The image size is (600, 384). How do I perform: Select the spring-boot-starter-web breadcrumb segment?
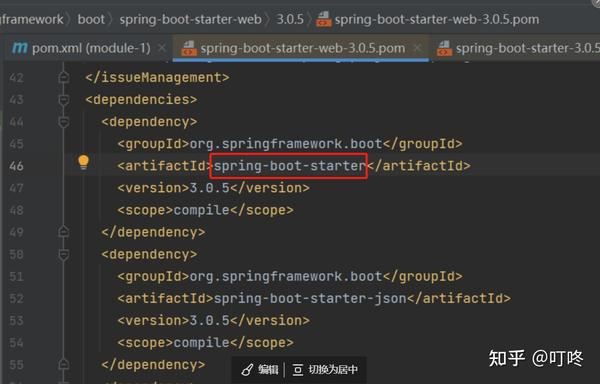(191, 19)
